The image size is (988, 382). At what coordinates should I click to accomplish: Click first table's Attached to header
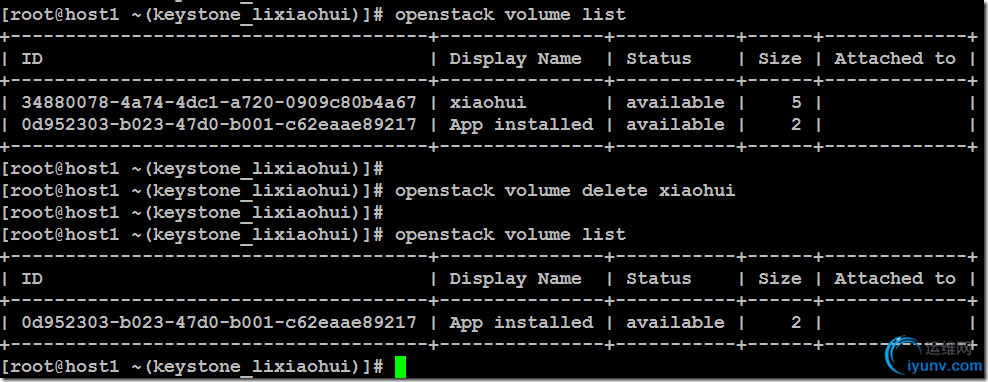[895, 59]
